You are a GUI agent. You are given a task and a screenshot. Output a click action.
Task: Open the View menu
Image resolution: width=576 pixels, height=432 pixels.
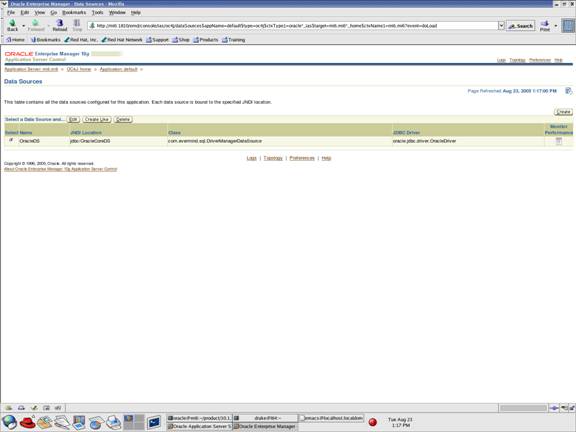click(40, 12)
